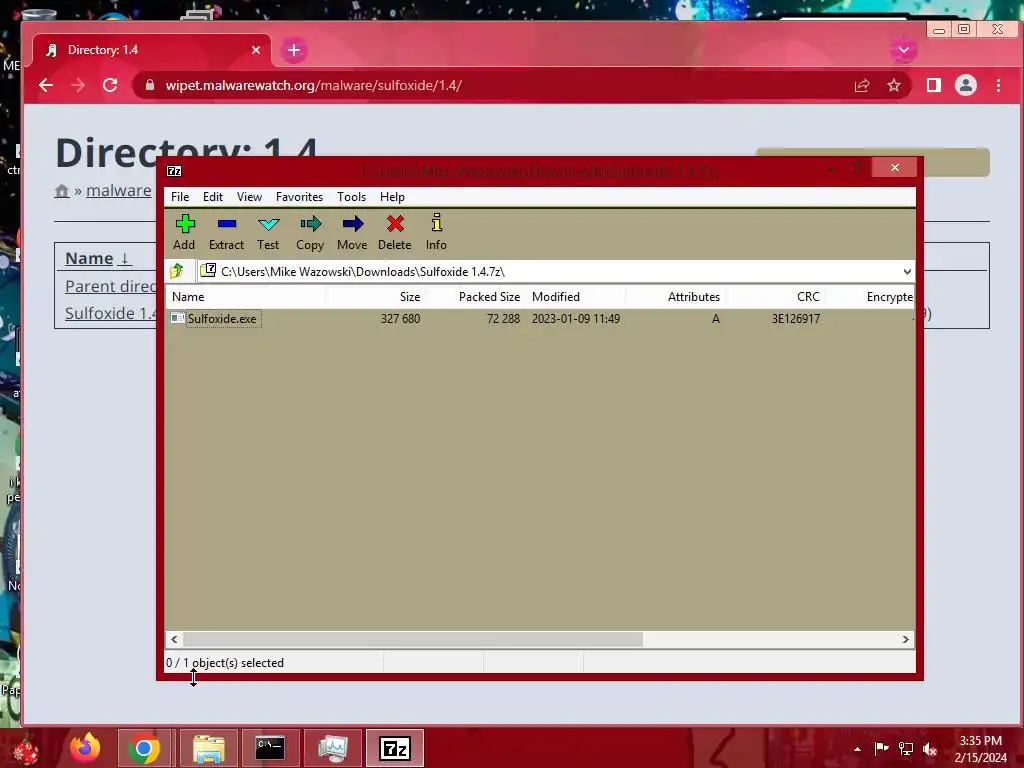Open the Info tool
Screen dimensions: 1024x768
436,232
